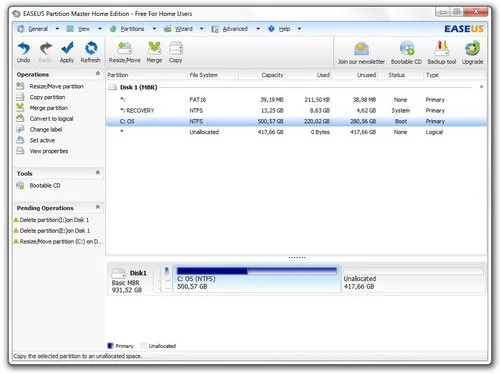Select the RECOVERY partition row
The image size is (500, 374).
coord(296,110)
